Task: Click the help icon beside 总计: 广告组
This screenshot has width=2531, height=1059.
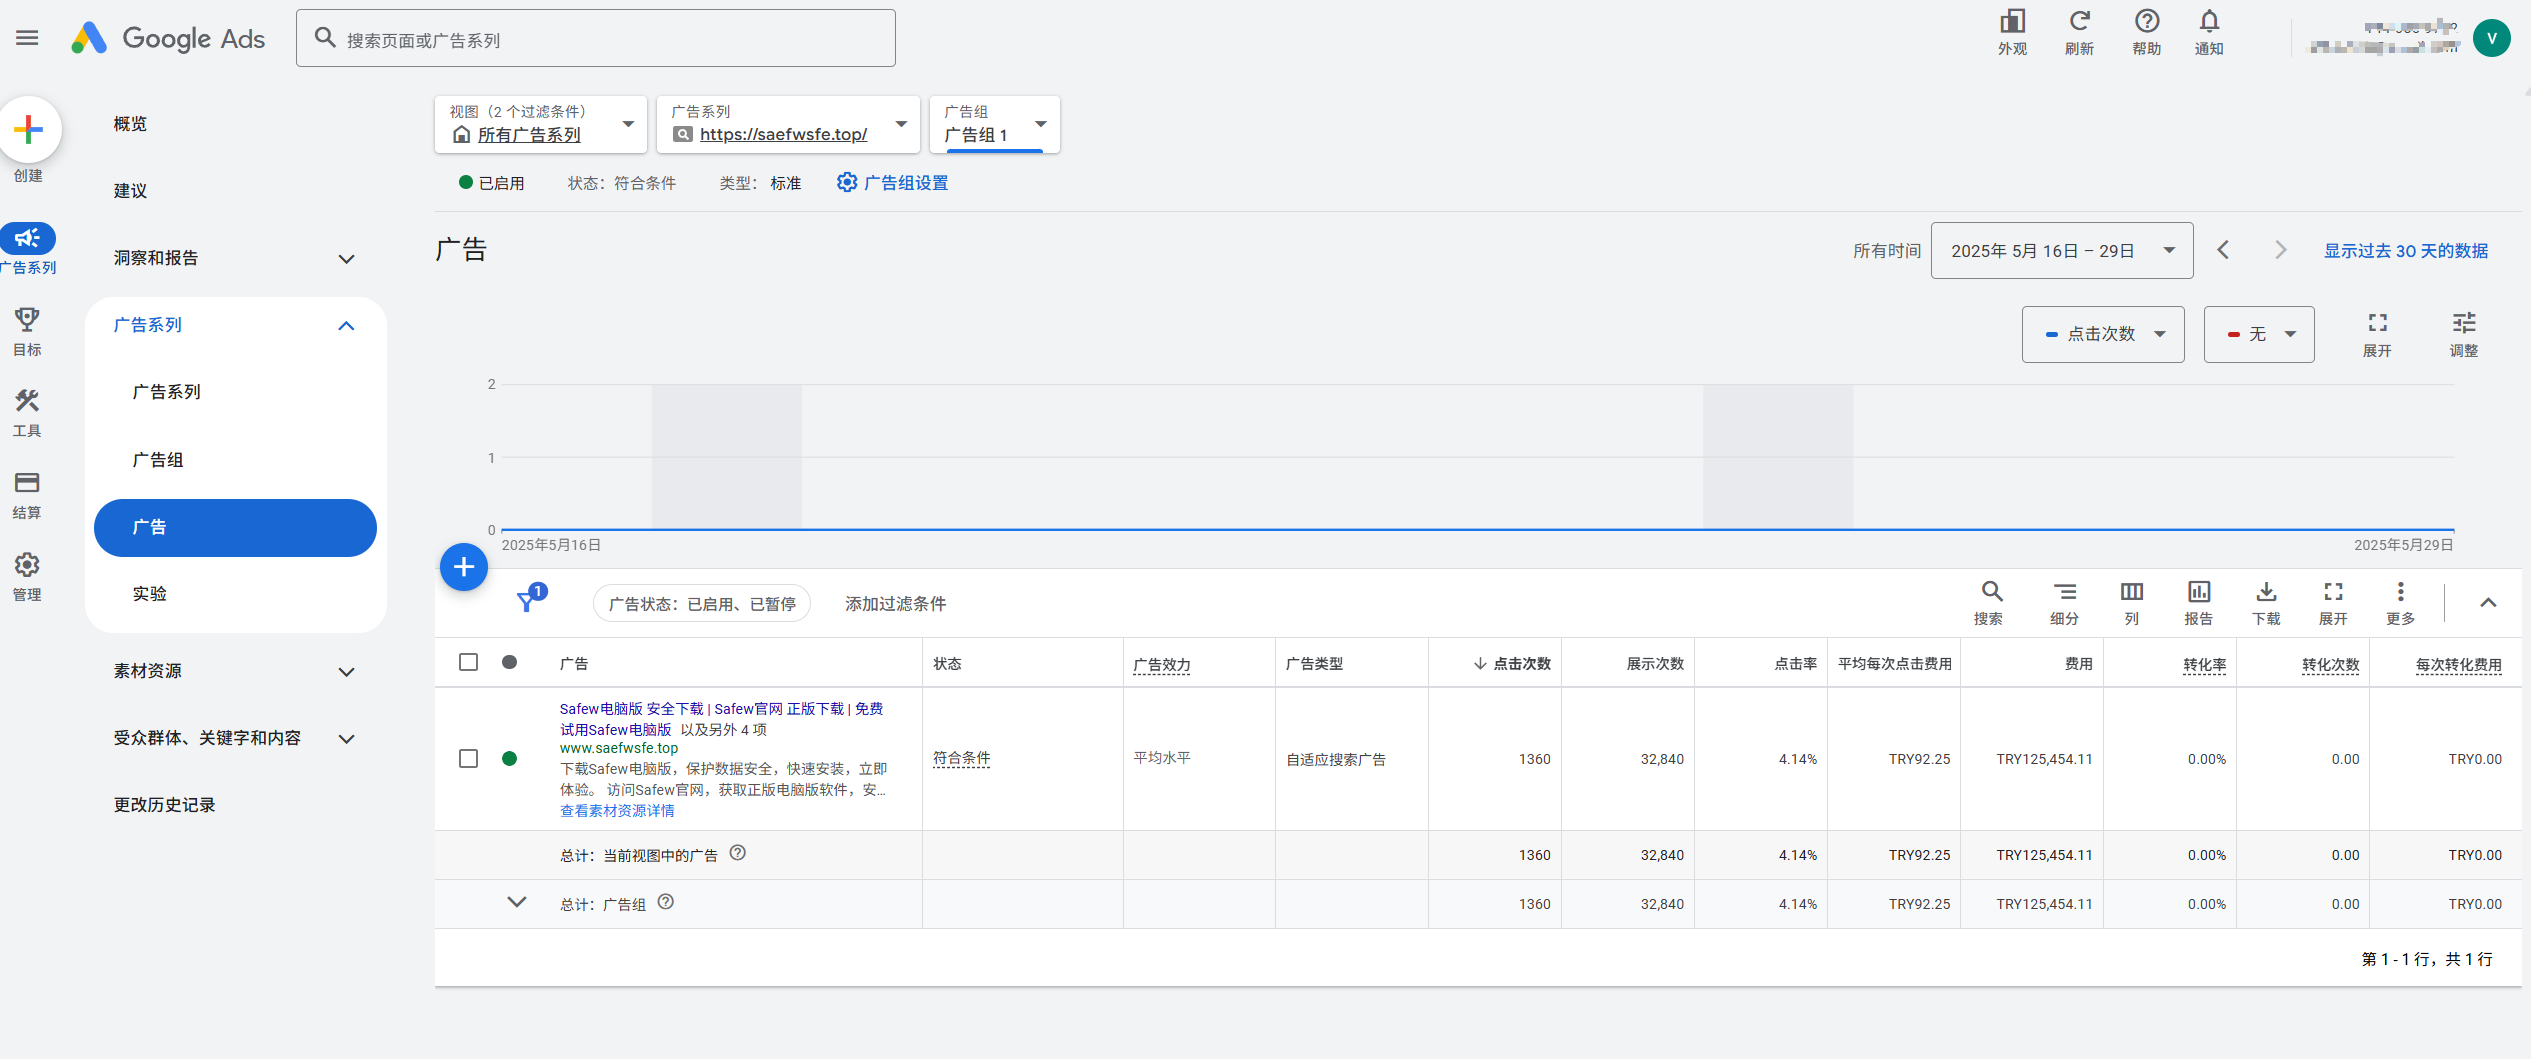Action: [x=666, y=902]
